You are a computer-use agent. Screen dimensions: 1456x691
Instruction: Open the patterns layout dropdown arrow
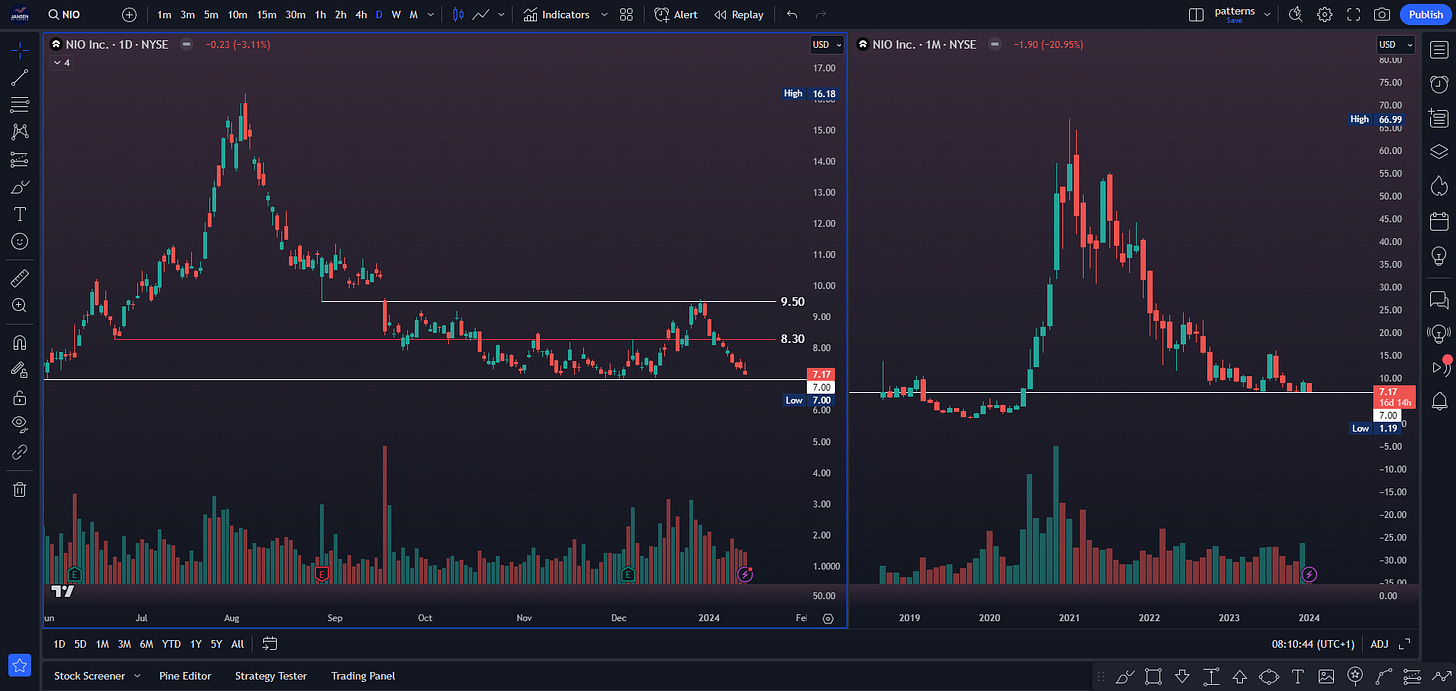click(x=1268, y=14)
